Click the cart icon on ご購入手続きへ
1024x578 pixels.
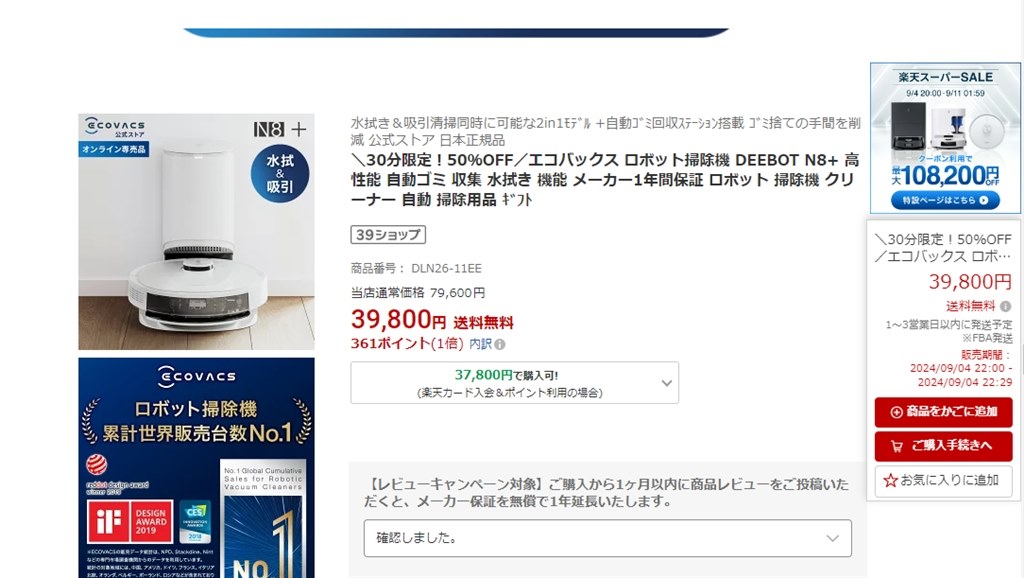(x=897, y=446)
